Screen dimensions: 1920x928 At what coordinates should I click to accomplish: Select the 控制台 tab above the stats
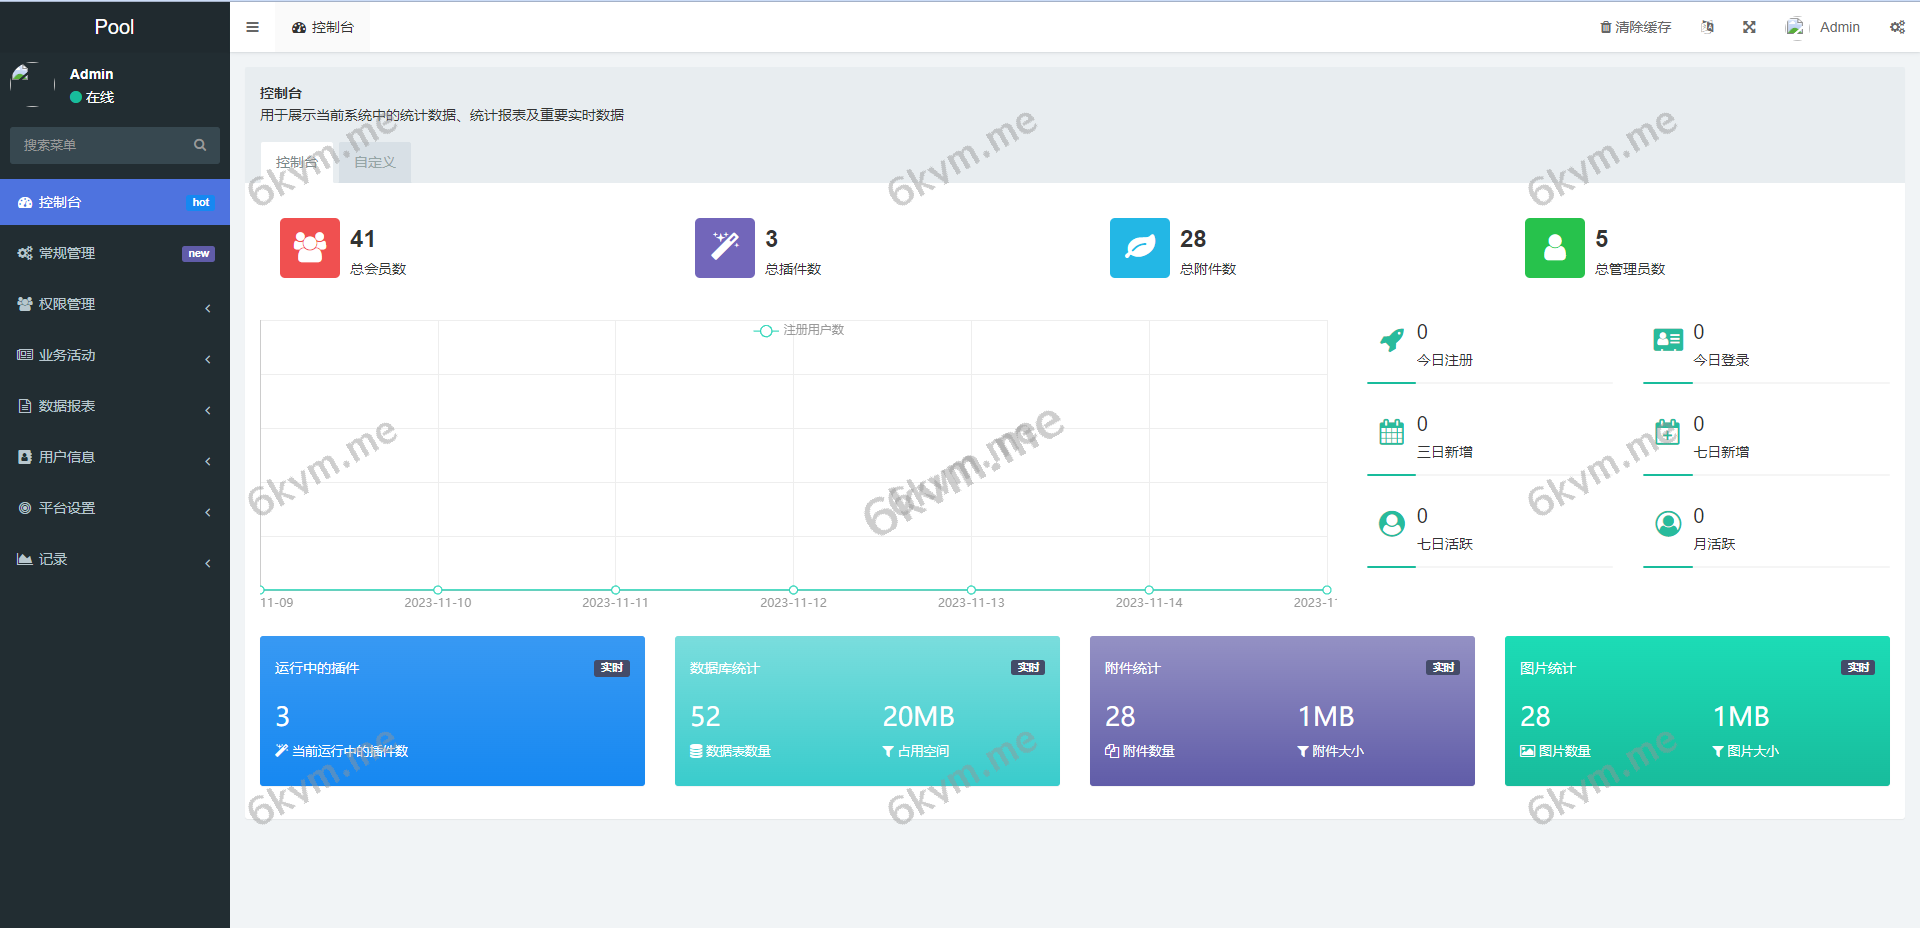click(296, 161)
